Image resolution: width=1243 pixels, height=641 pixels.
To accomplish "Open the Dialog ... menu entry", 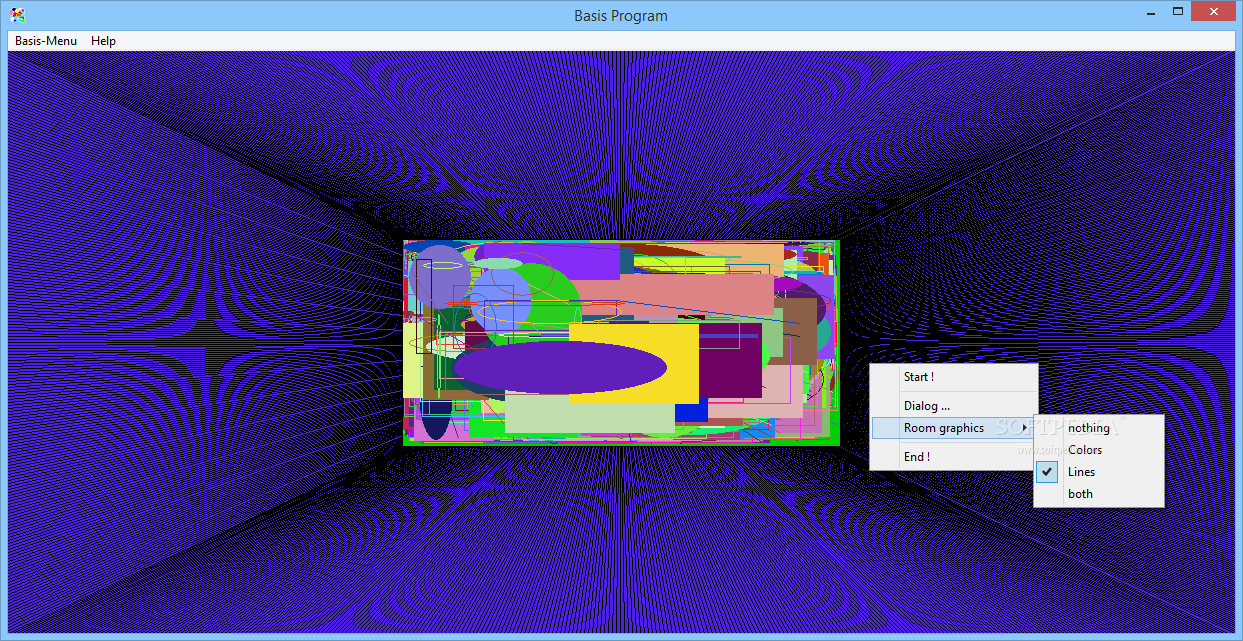I will 953,406.
